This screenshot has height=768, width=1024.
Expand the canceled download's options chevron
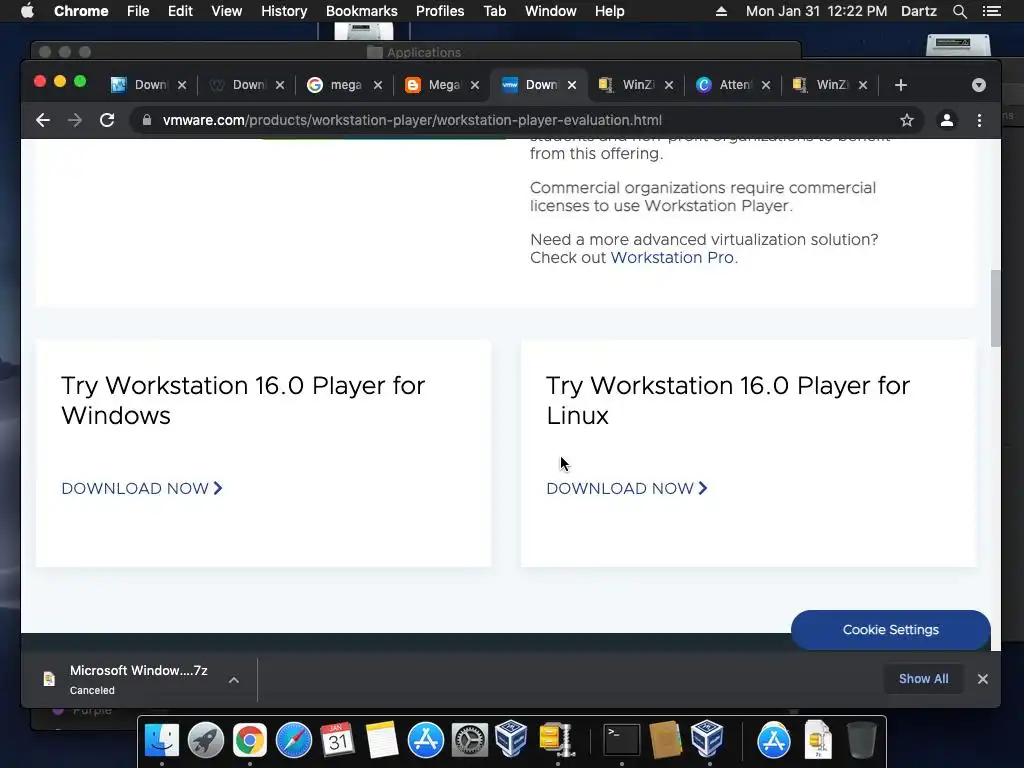(234, 680)
